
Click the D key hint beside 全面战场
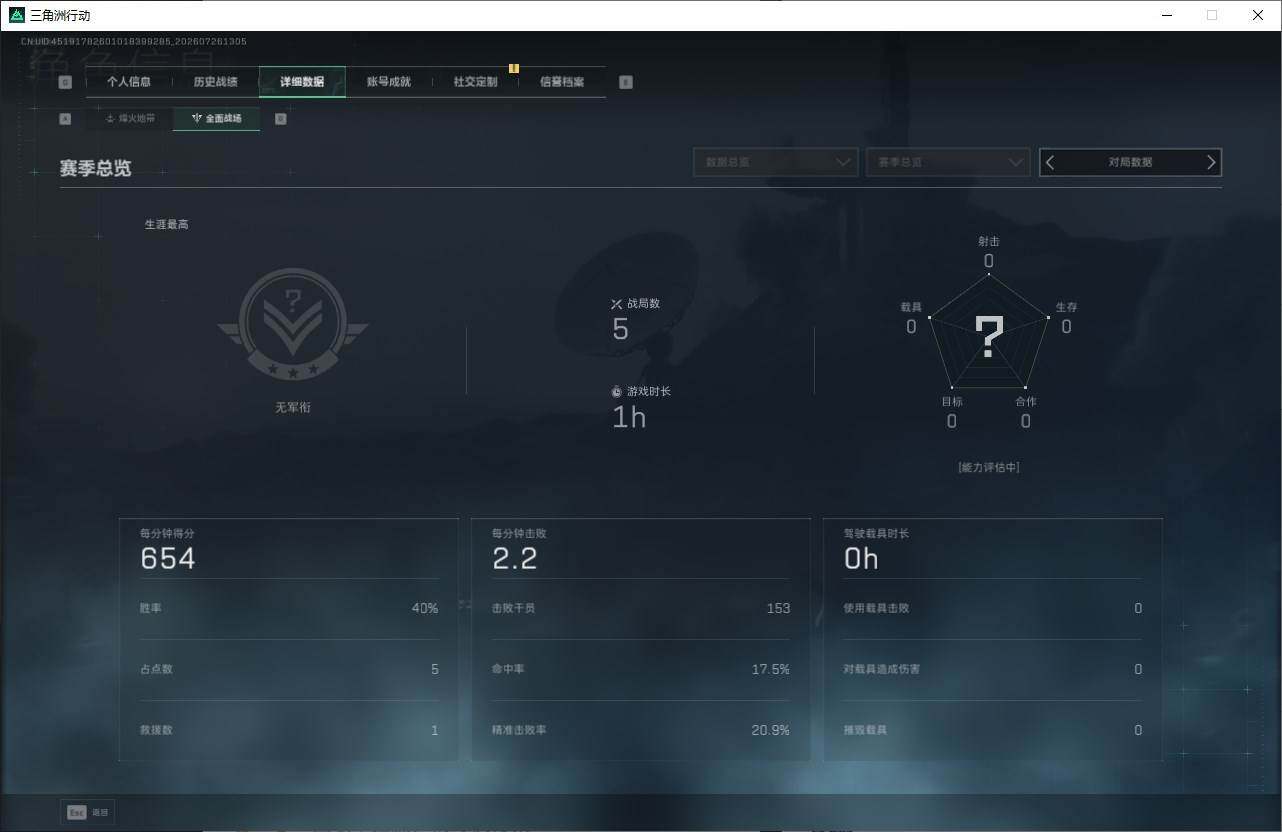click(x=280, y=118)
